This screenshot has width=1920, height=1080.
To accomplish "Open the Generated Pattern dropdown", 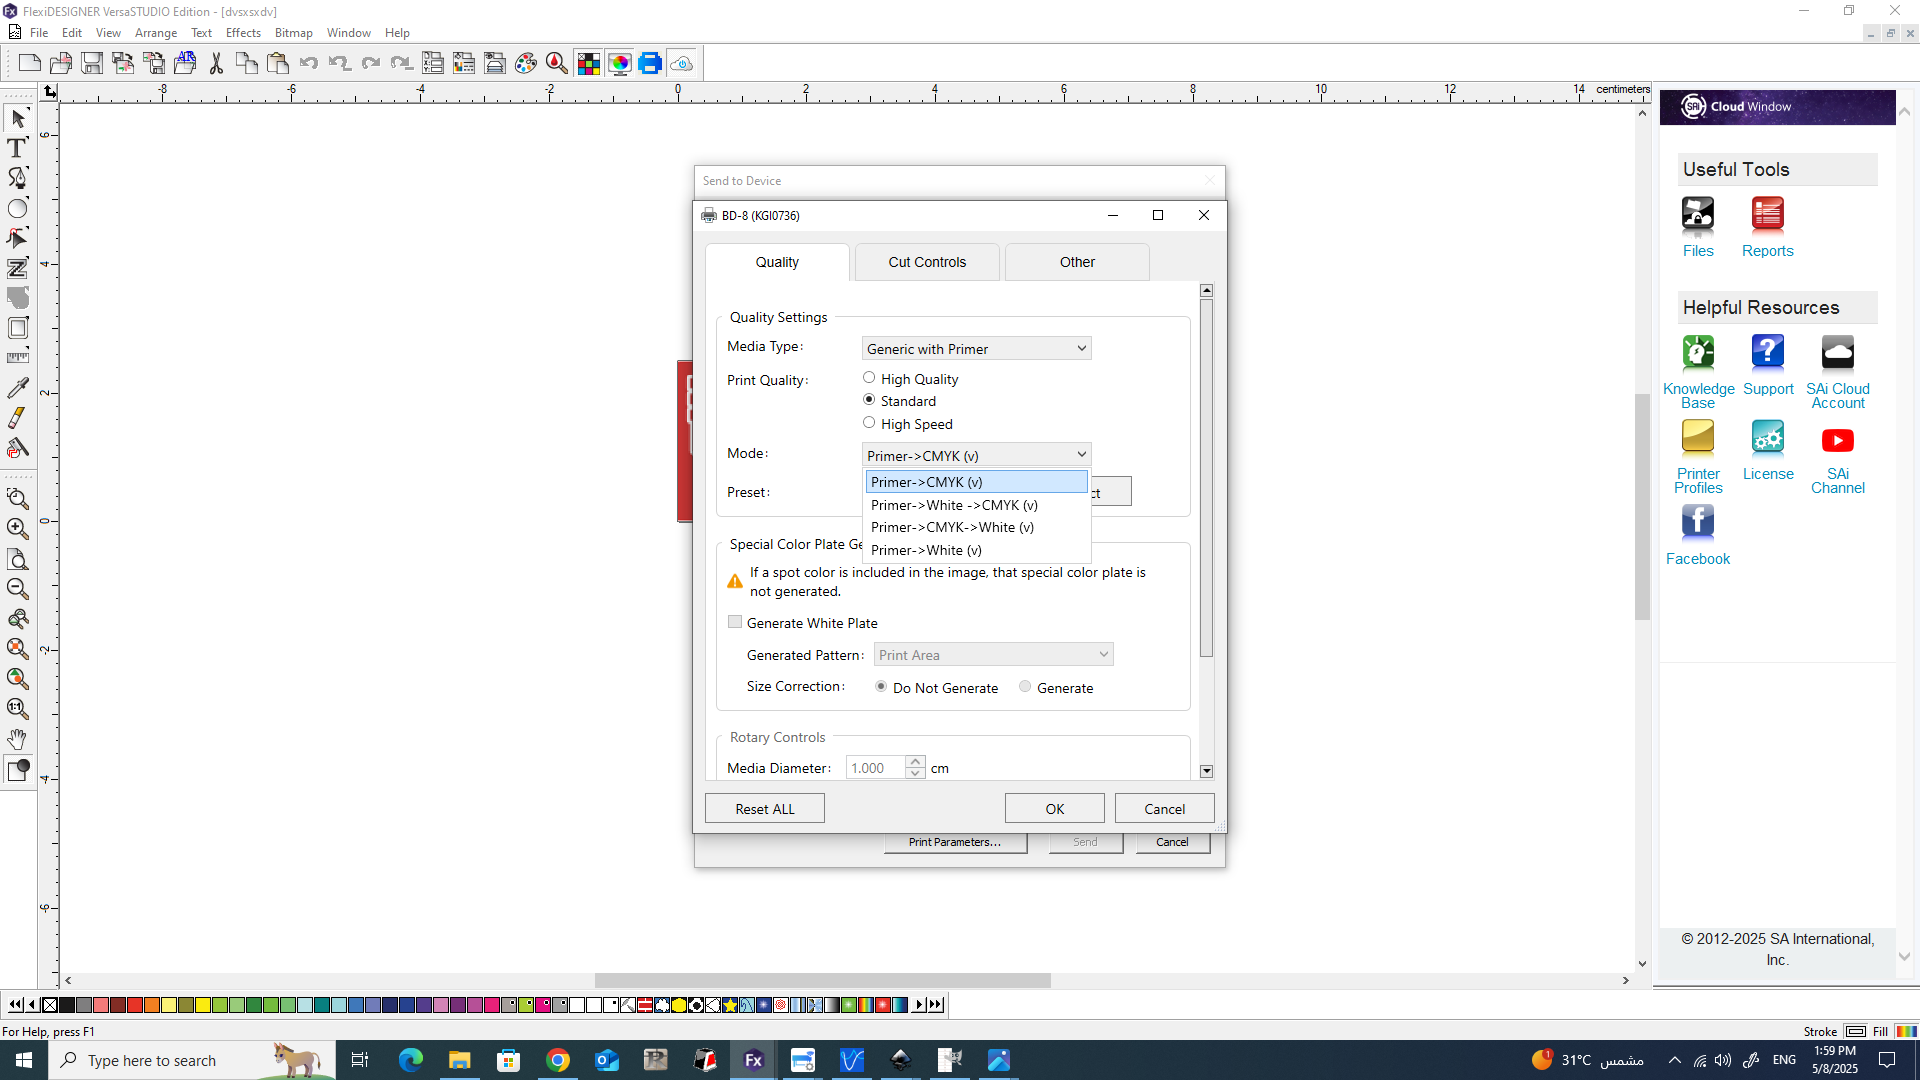I will click(993, 655).
